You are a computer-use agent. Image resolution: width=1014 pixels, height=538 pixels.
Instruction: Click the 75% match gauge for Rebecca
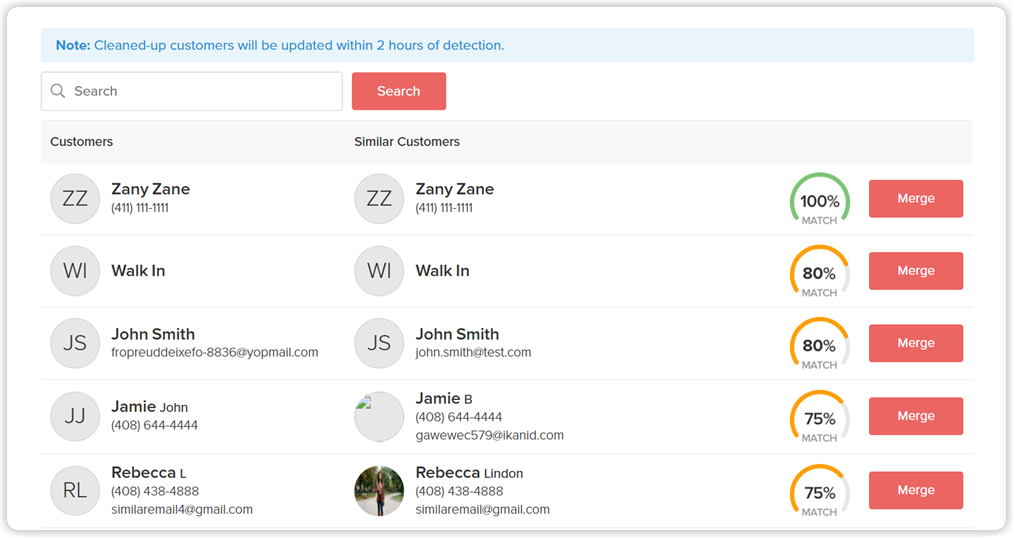(819, 491)
